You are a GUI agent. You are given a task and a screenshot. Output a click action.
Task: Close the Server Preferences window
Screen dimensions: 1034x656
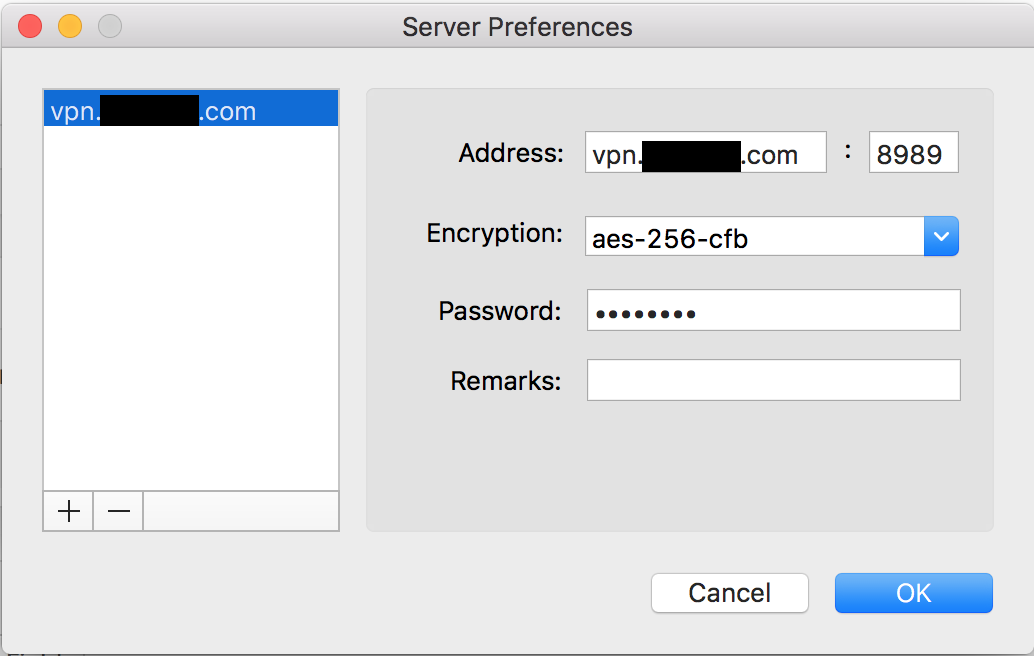[x=30, y=26]
